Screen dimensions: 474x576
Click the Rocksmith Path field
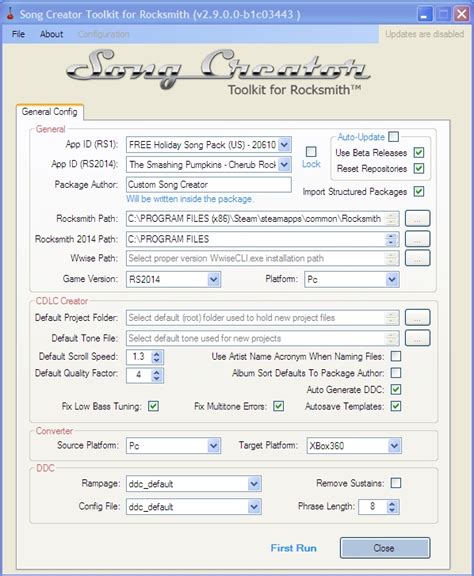pos(262,219)
